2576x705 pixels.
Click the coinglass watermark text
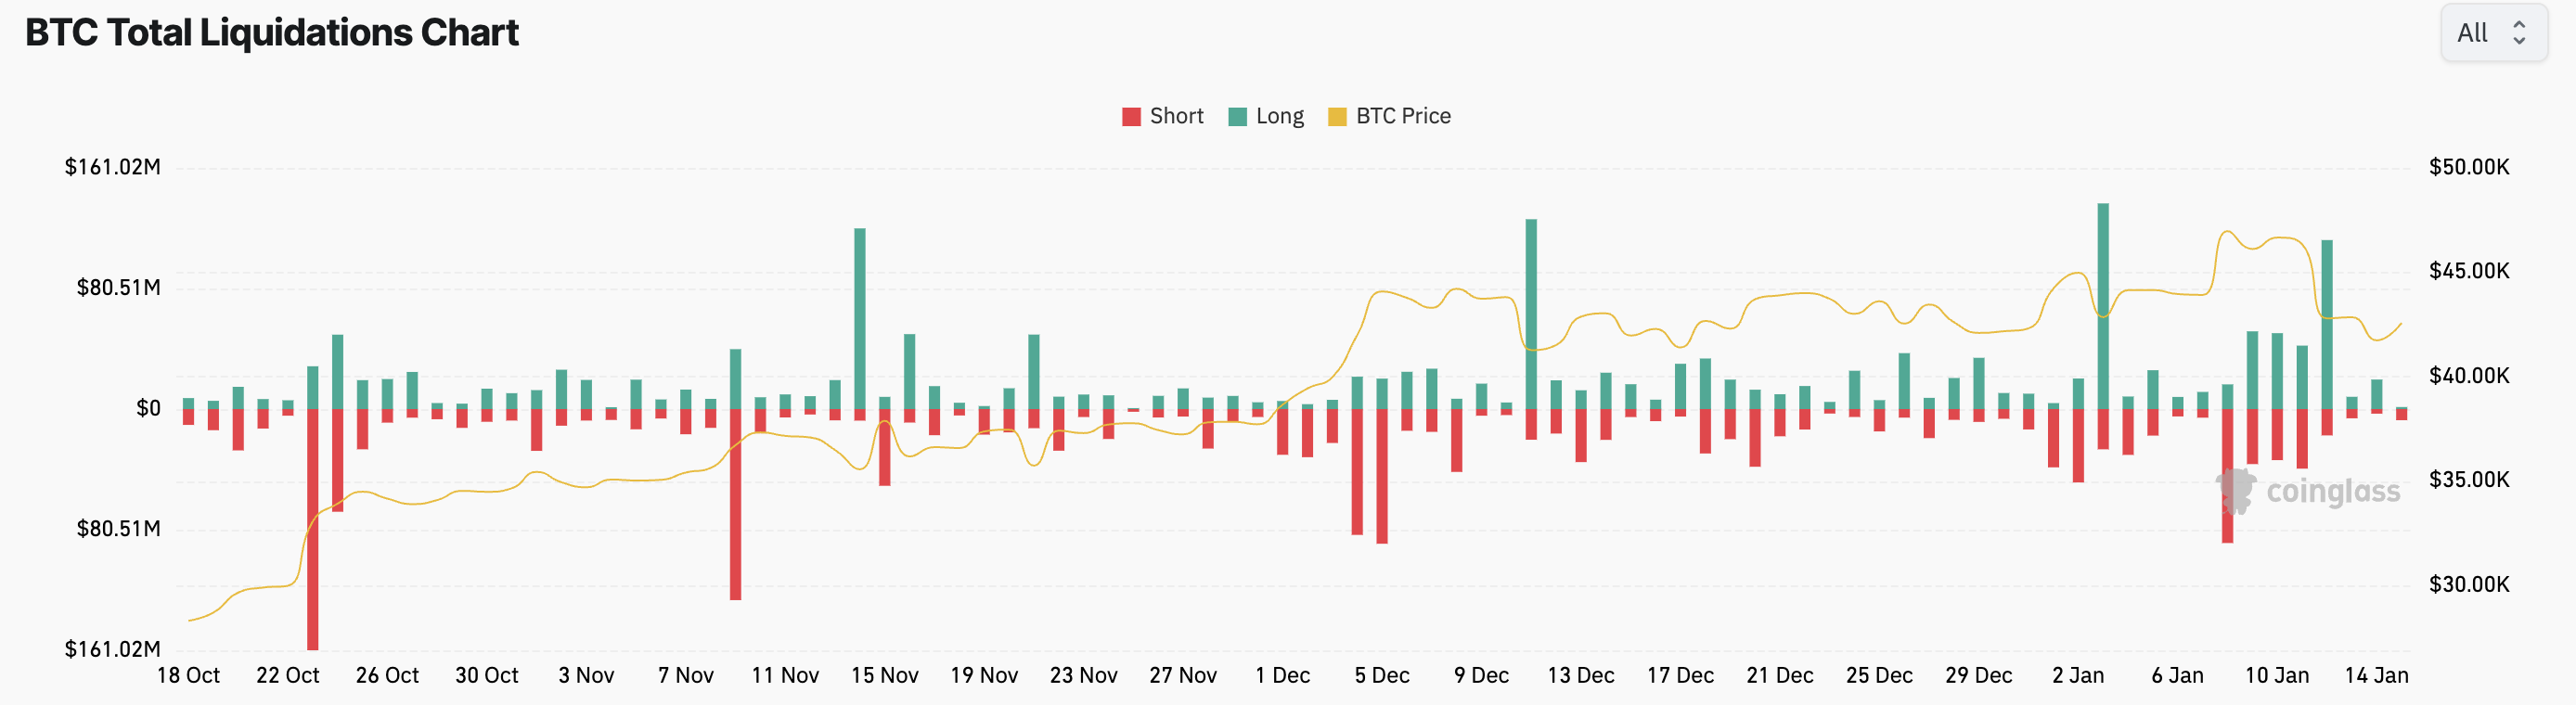2332,491
